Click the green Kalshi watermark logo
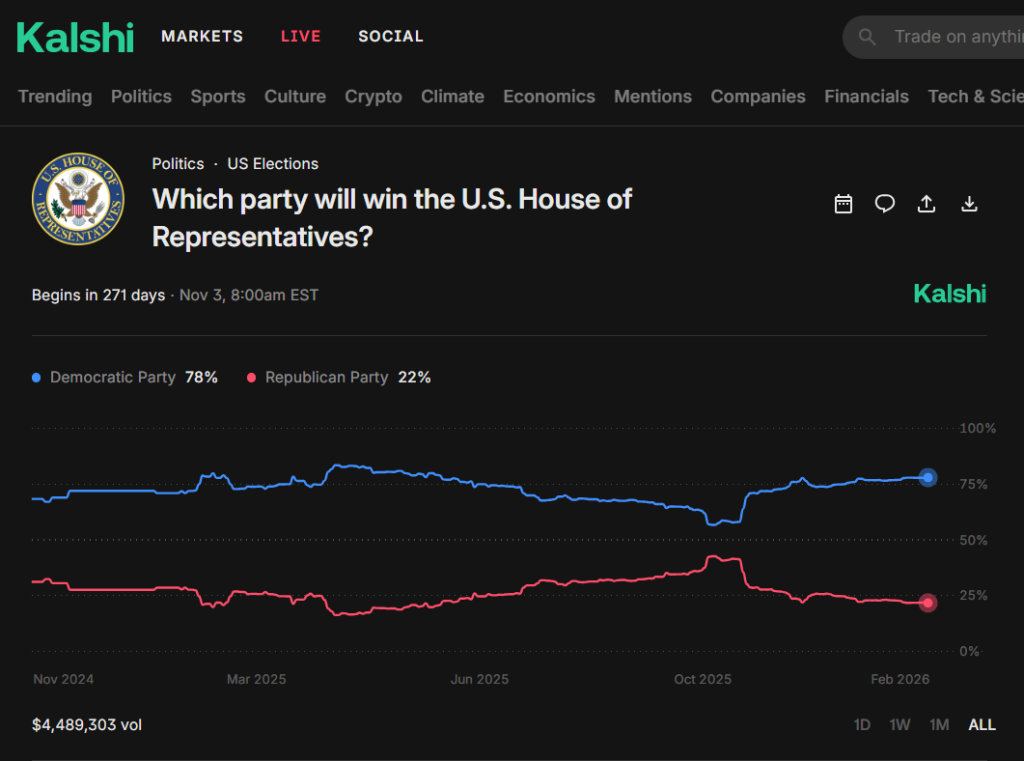The image size is (1024, 761). [950, 294]
